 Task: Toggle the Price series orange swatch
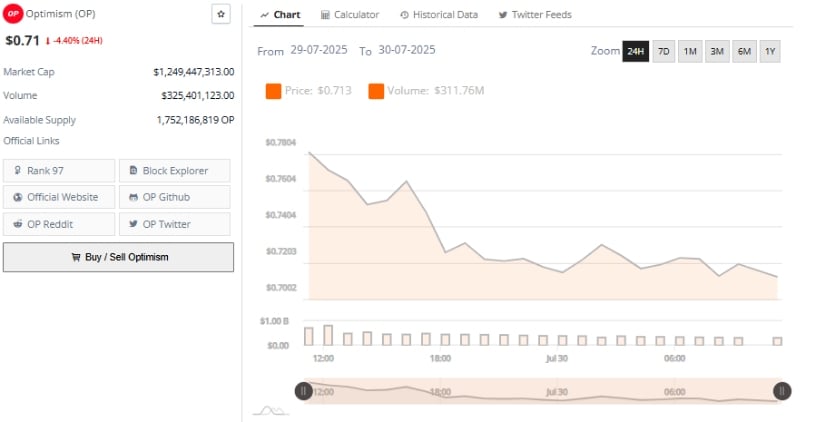tap(274, 91)
